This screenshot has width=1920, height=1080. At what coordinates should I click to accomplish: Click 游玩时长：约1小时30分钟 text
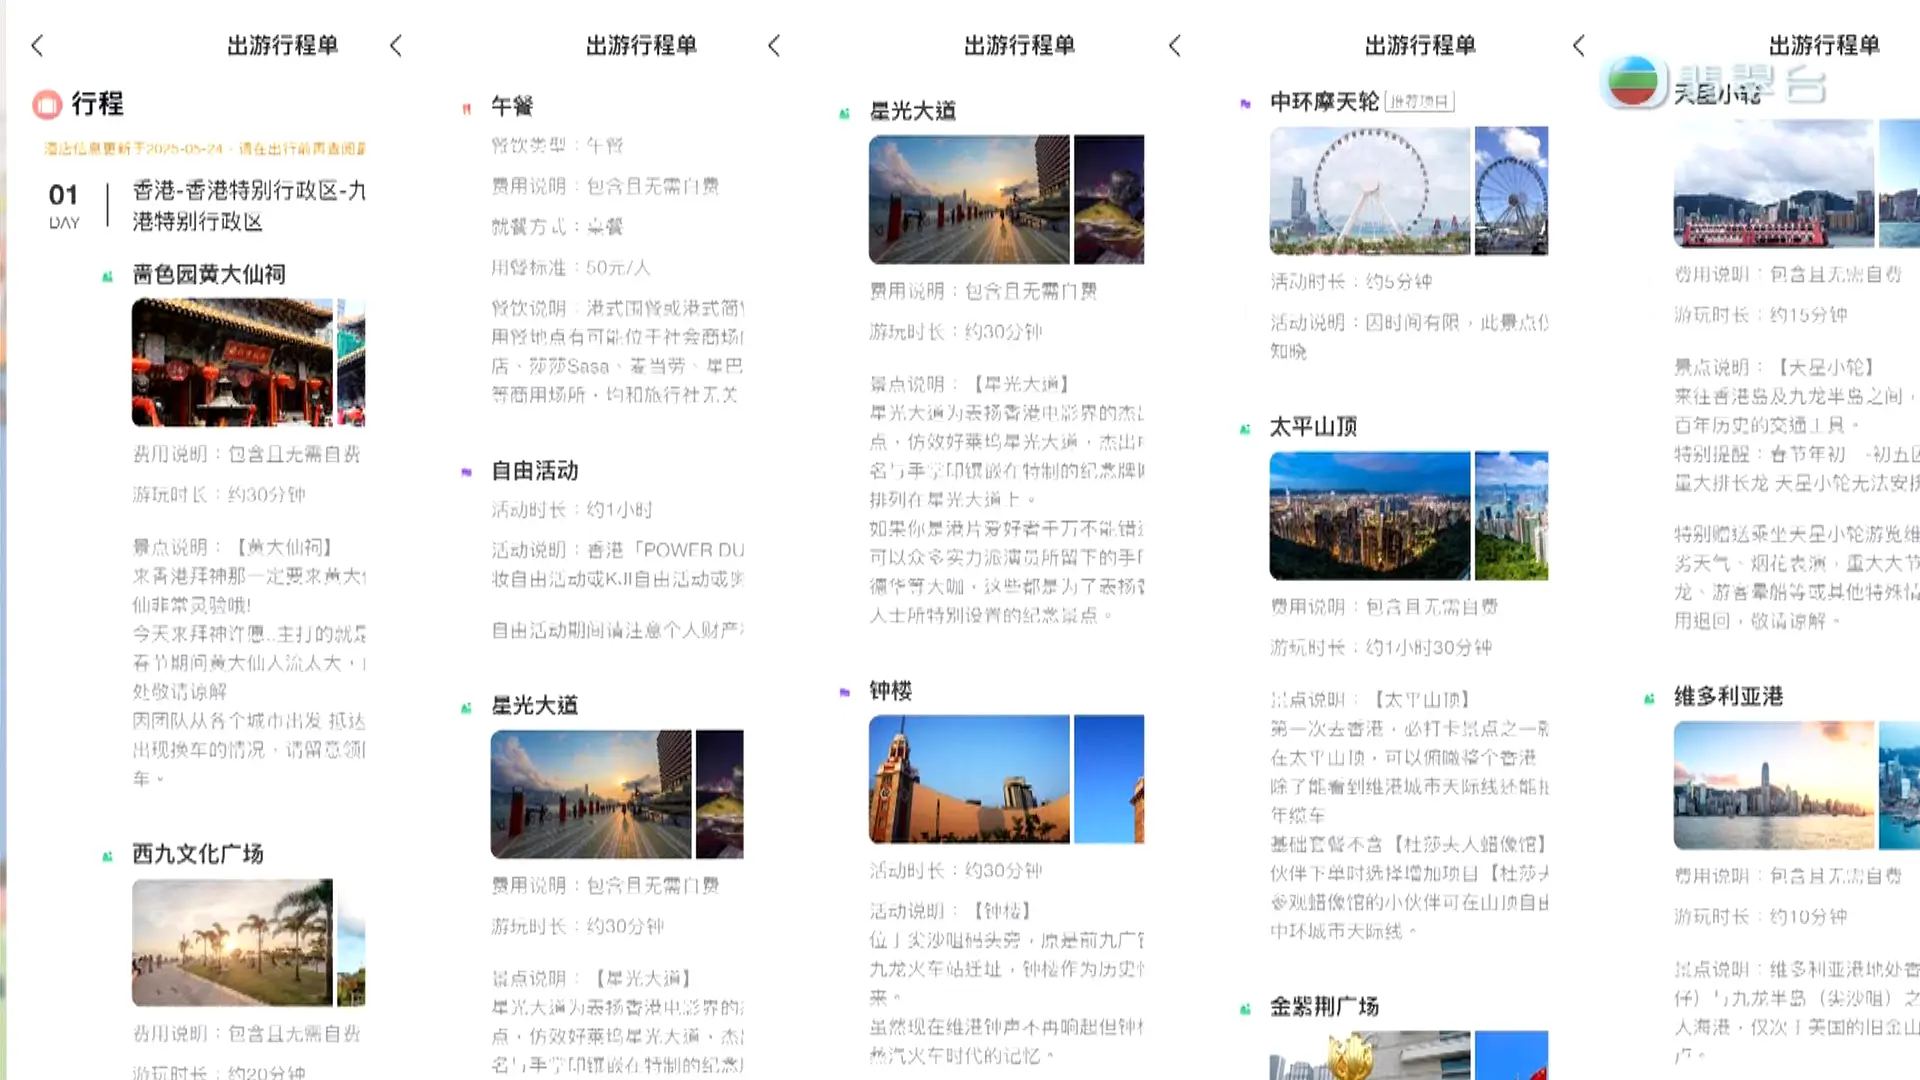click(1381, 648)
